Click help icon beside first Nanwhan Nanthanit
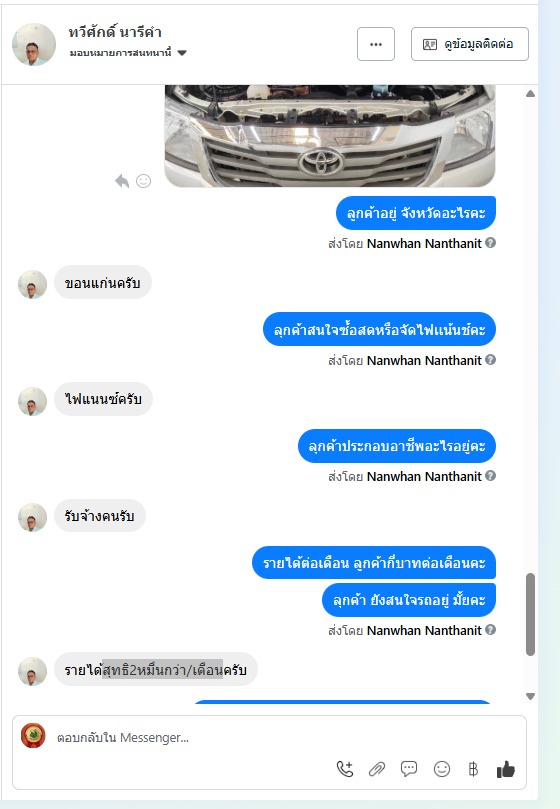This screenshot has width=560, height=809. pyautogui.click(x=491, y=242)
